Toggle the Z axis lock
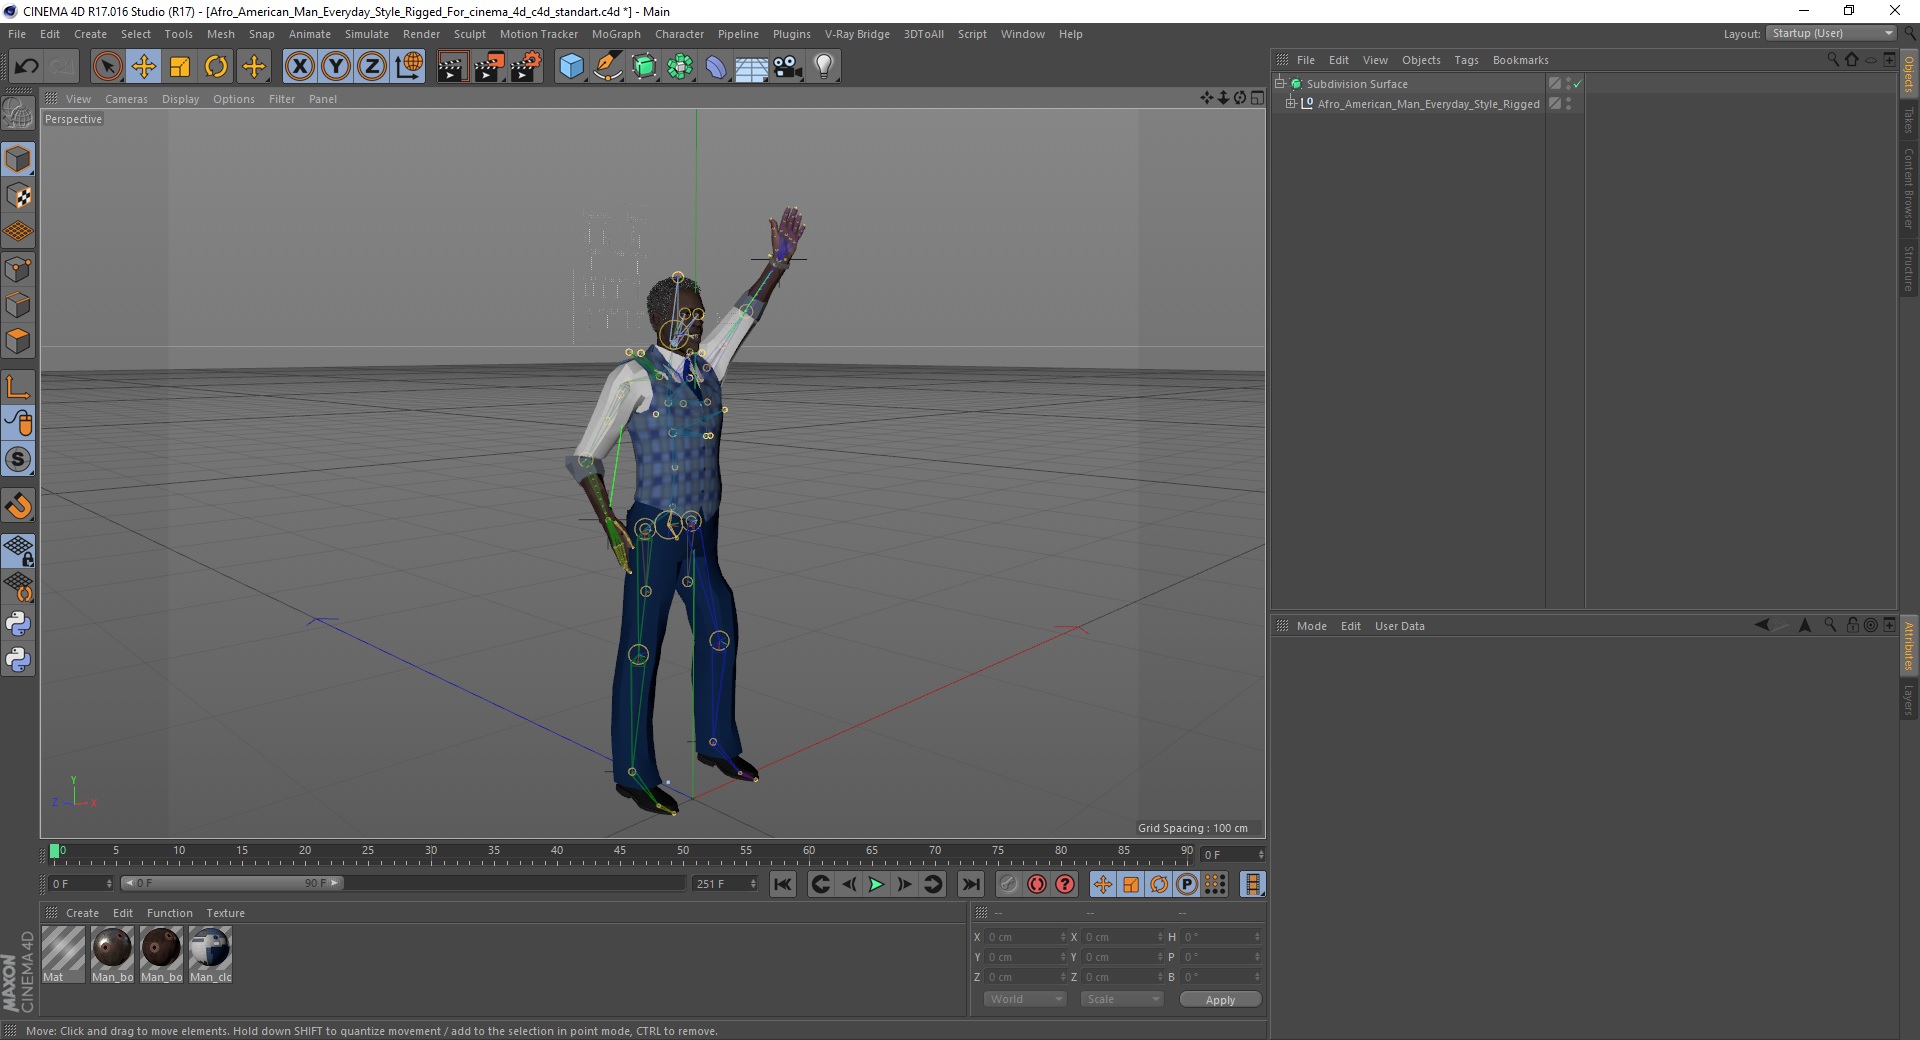 coord(372,67)
